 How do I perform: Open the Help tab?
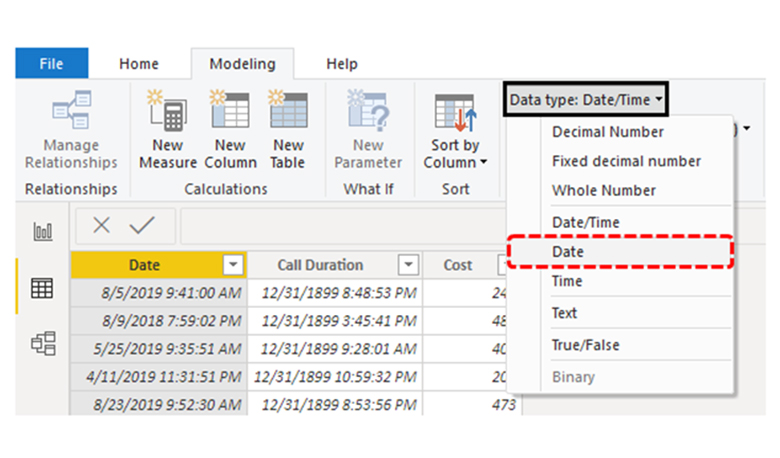[342, 64]
